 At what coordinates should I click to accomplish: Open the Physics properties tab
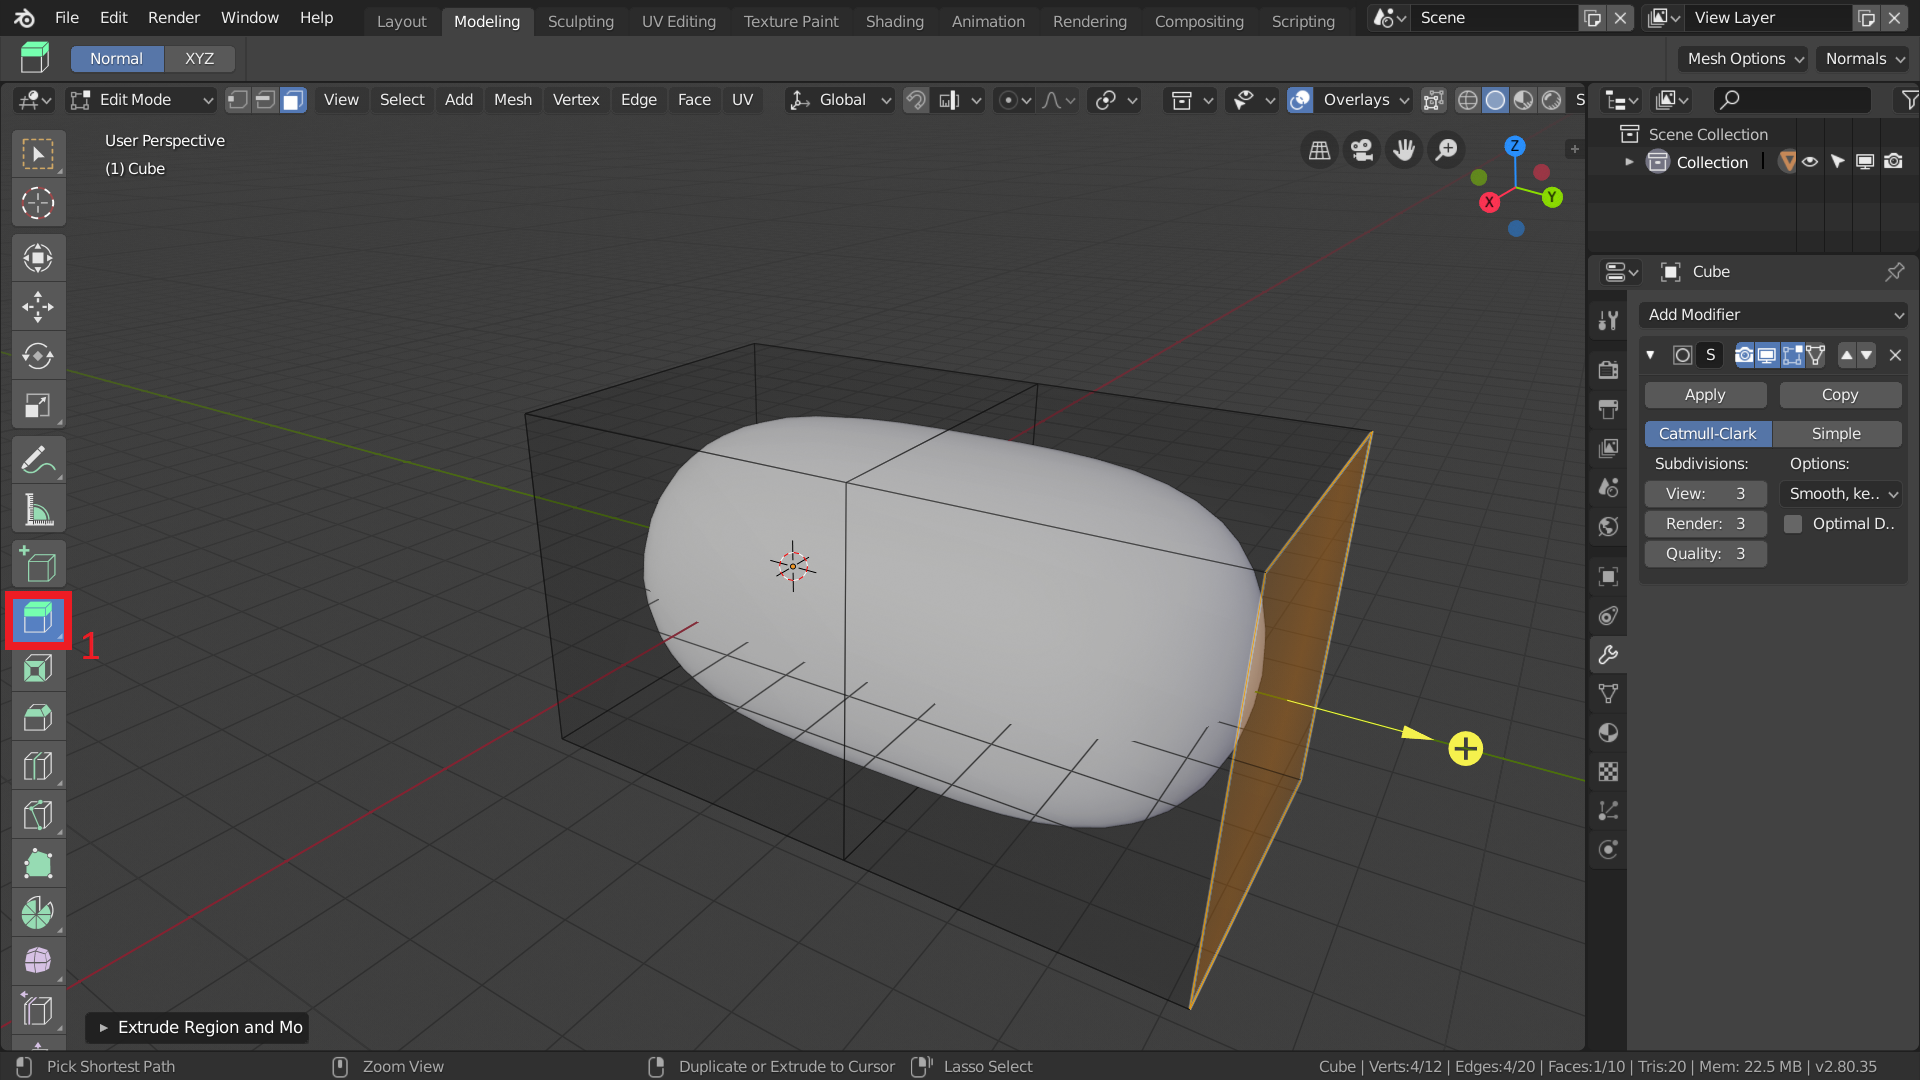1608,850
